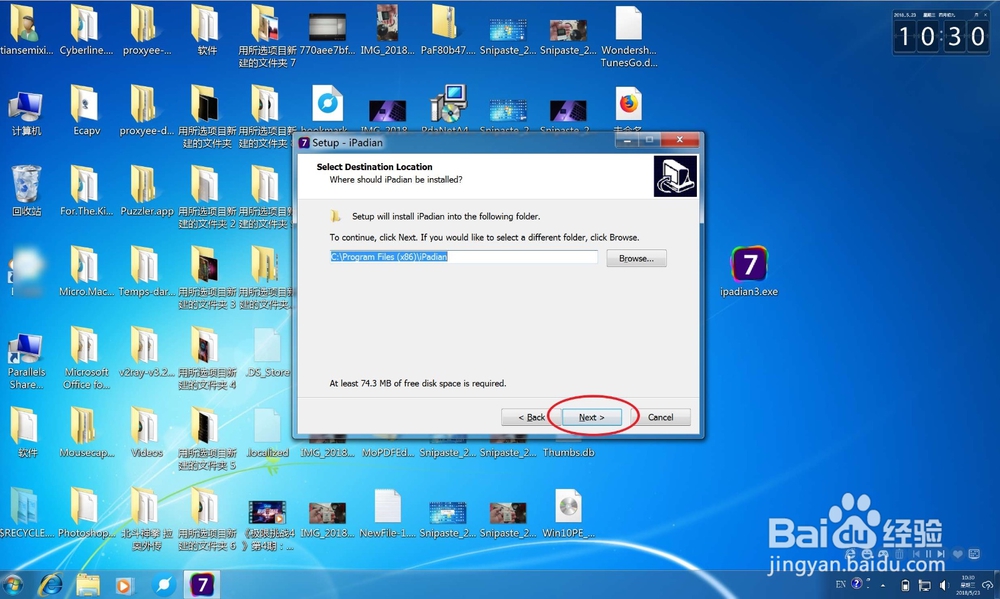This screenshot has width=1000, height=599.
Task: Open the blue round app in taskbar
Action: [163, 585]
